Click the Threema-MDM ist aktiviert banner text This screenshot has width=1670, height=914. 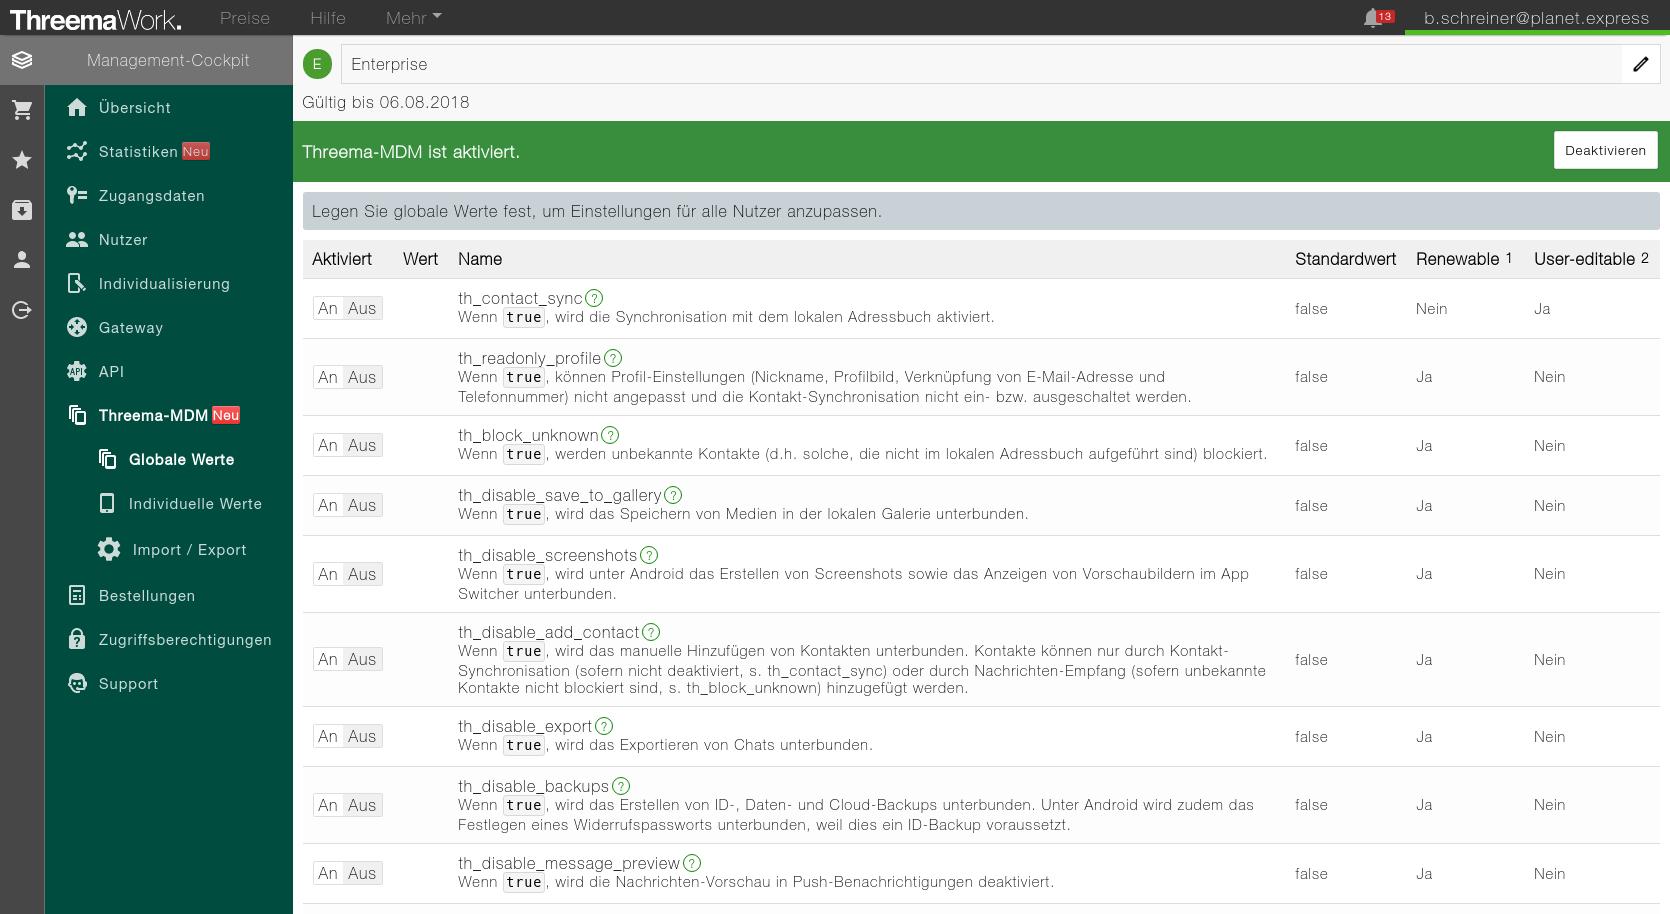[x=411, y=152]
